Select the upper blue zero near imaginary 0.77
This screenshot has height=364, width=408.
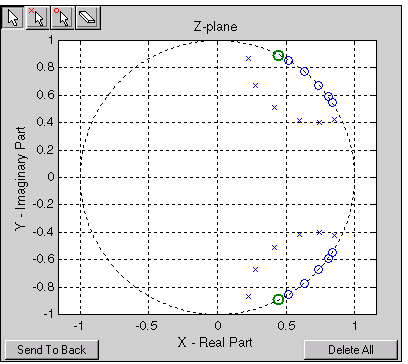point(304,71)
